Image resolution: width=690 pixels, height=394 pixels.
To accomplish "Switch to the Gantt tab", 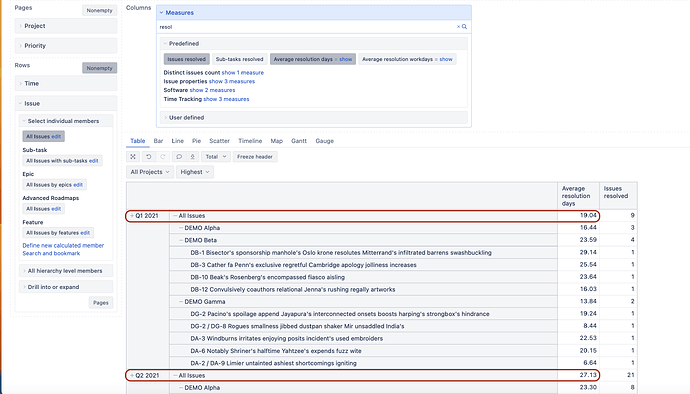I will [x=299, y=141].
